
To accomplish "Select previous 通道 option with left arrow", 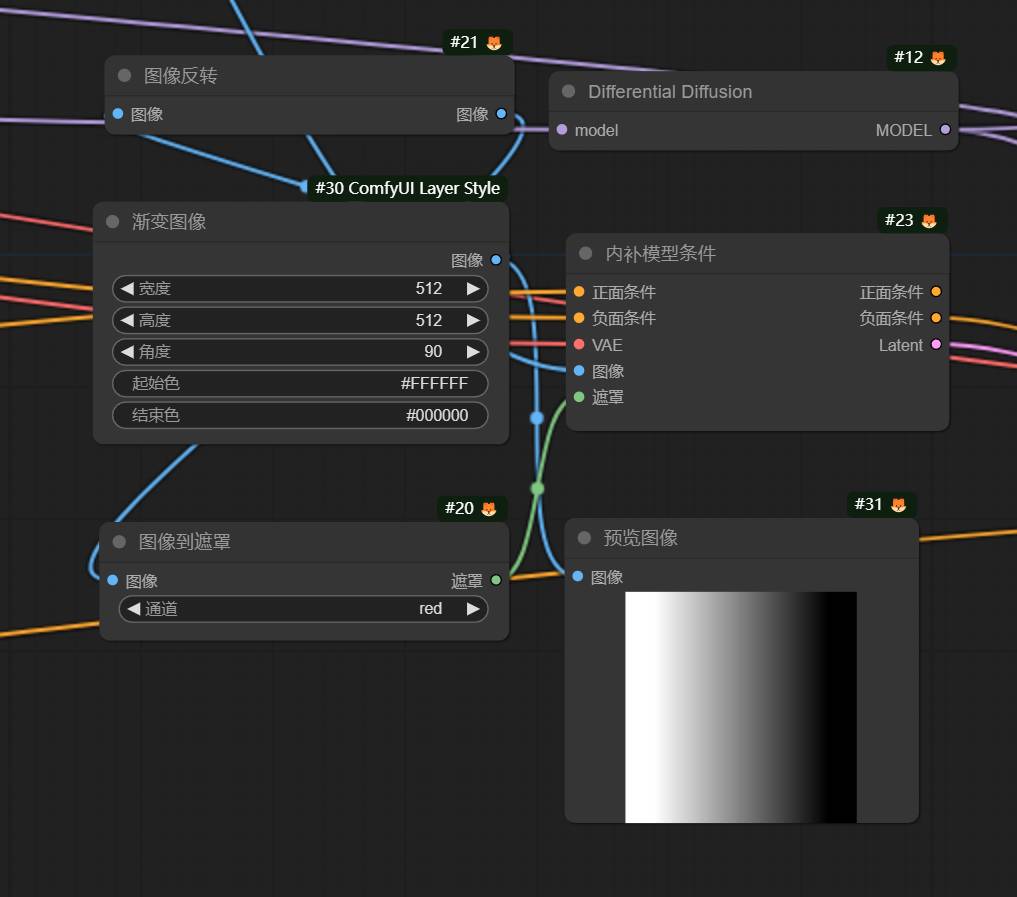I will [x=133, y=609].
